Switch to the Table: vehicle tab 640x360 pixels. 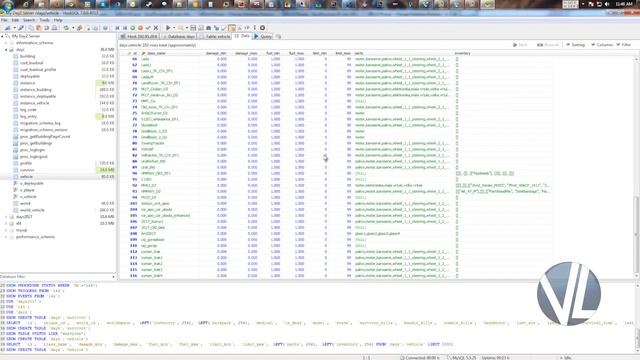[215, 36]
